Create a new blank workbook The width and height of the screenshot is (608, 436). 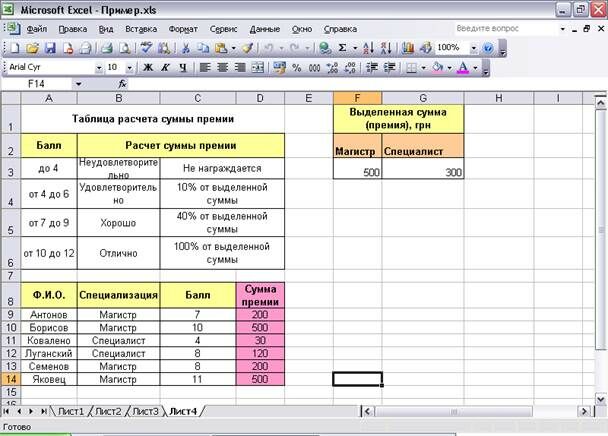coord(15,48)
